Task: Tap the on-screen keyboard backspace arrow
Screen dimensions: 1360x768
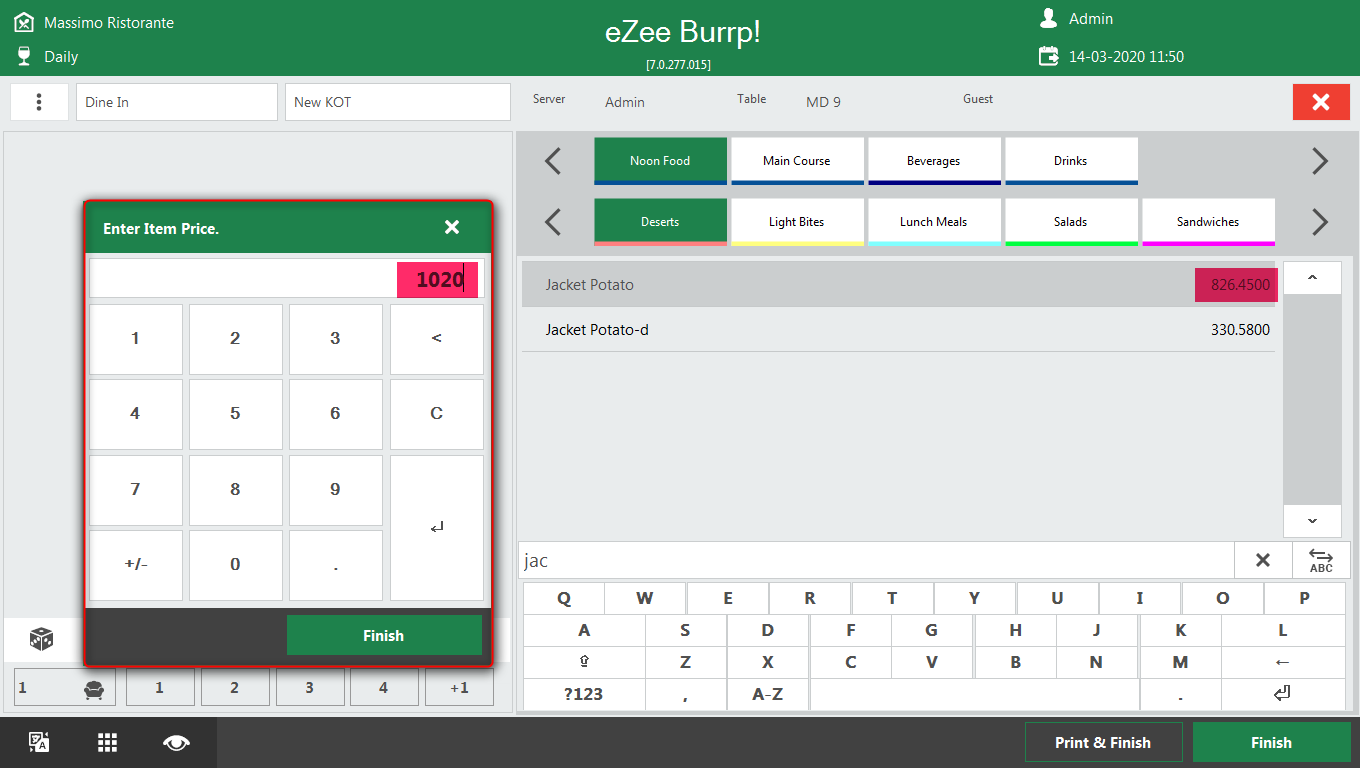Action: [1283, 662]
